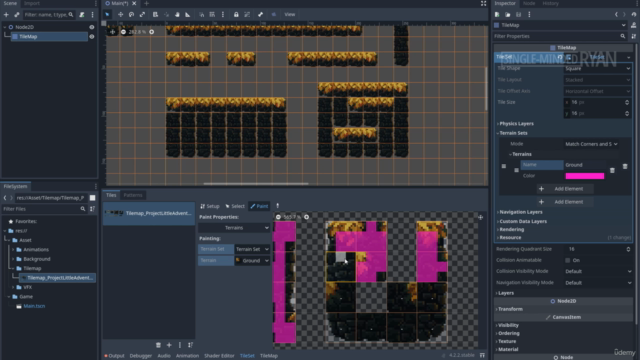
Task: Open the Debugger bottom panel
Action: click(141, 356)
